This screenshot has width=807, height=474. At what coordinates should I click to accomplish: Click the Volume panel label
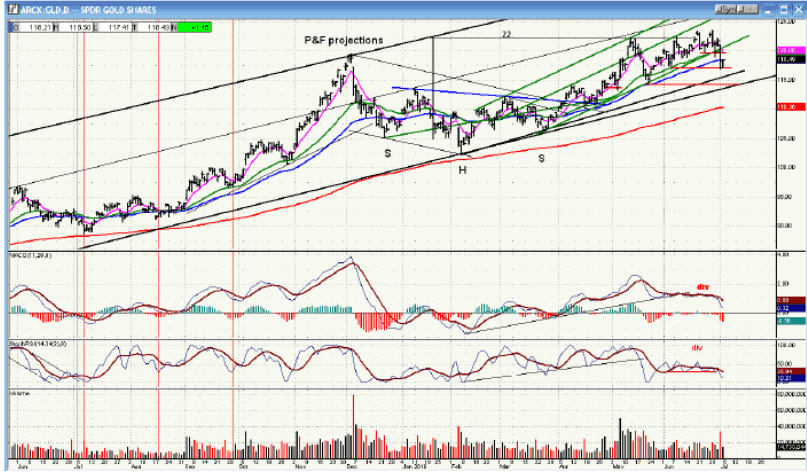tap(20, 393)
